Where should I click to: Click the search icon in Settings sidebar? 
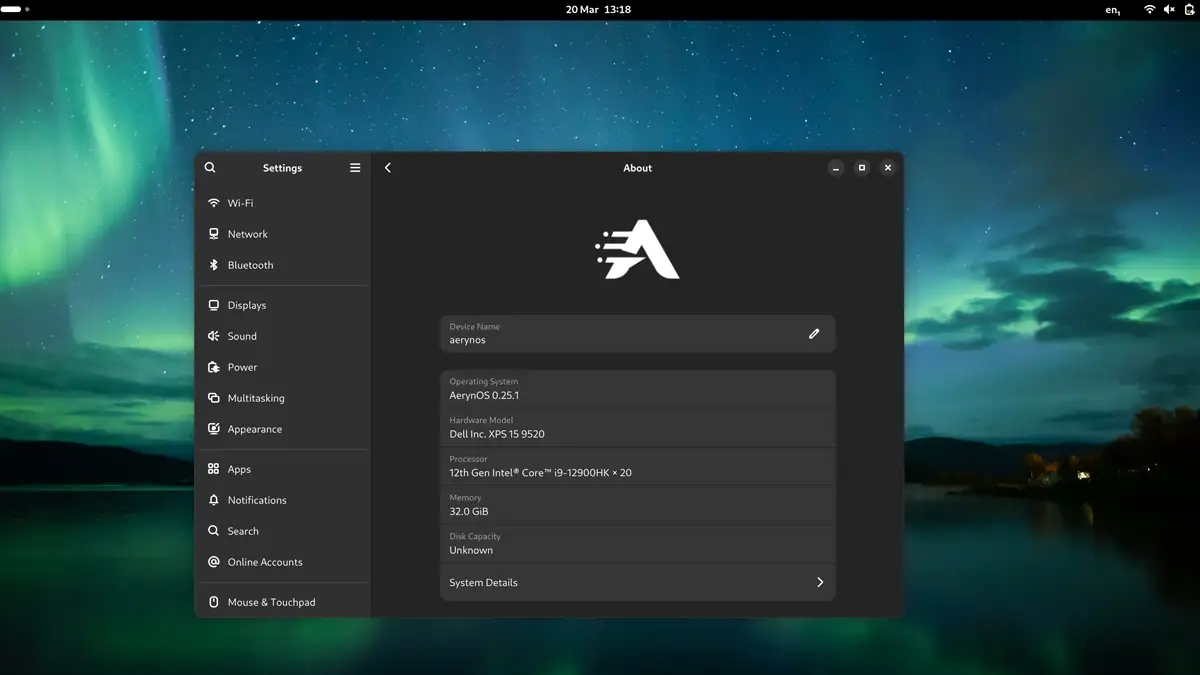pos(210,168)
